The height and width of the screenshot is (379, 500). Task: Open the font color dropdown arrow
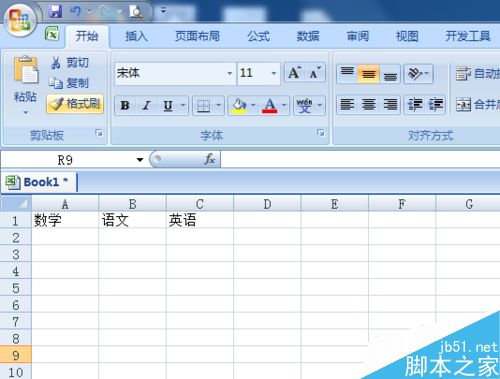tap(284, 106)
